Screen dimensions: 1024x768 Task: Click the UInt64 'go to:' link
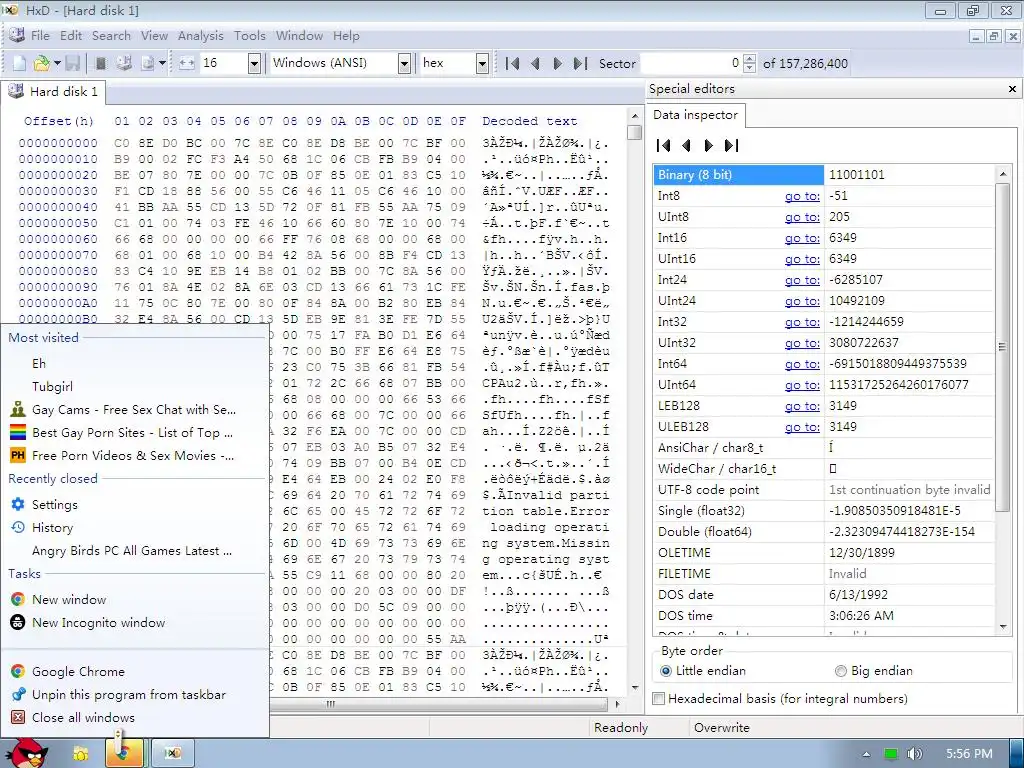coord(802,385)
